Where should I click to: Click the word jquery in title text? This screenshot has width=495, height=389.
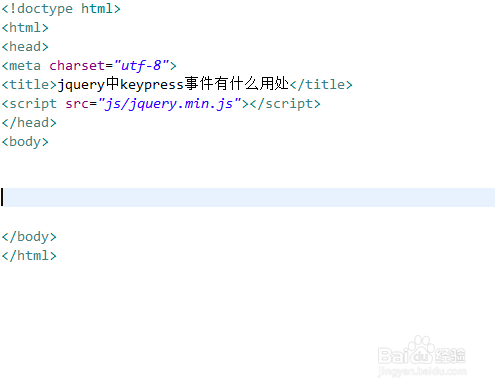click(x=81, y=85)
